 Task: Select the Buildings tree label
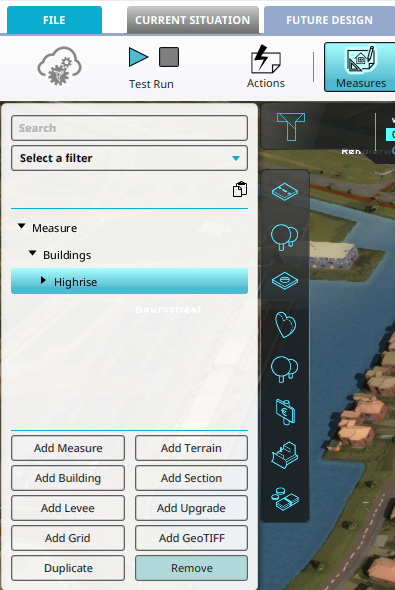click(67, 255)
